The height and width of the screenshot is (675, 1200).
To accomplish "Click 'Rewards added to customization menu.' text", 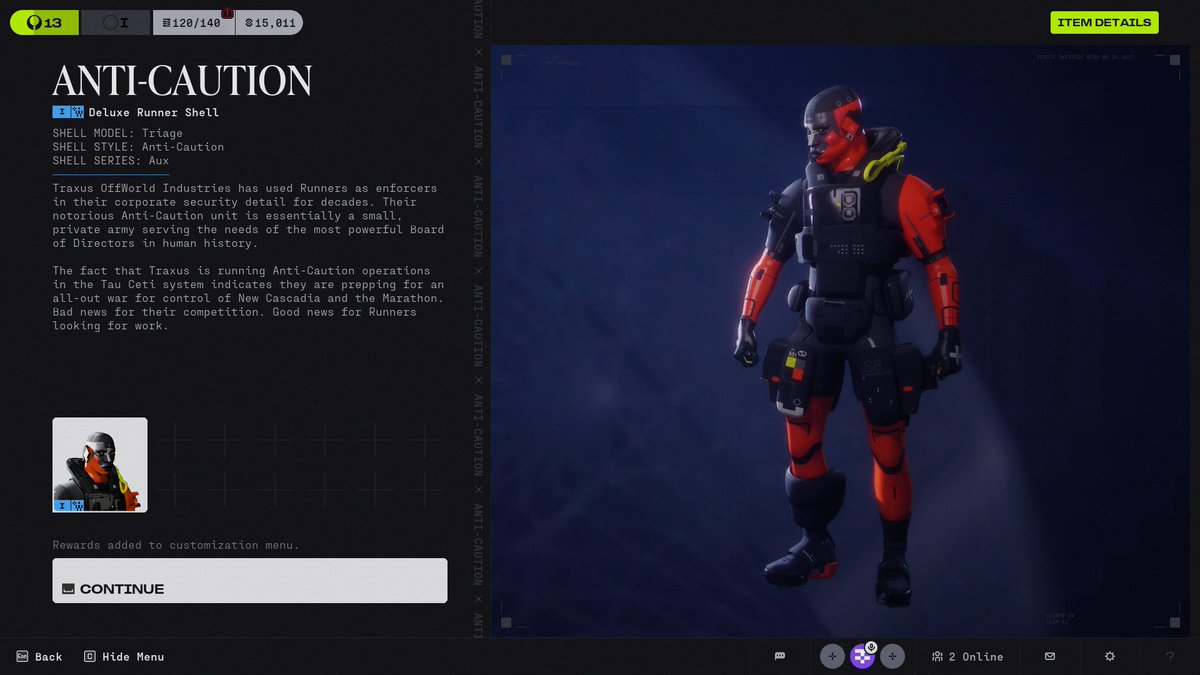I will [x=176, y=545].
